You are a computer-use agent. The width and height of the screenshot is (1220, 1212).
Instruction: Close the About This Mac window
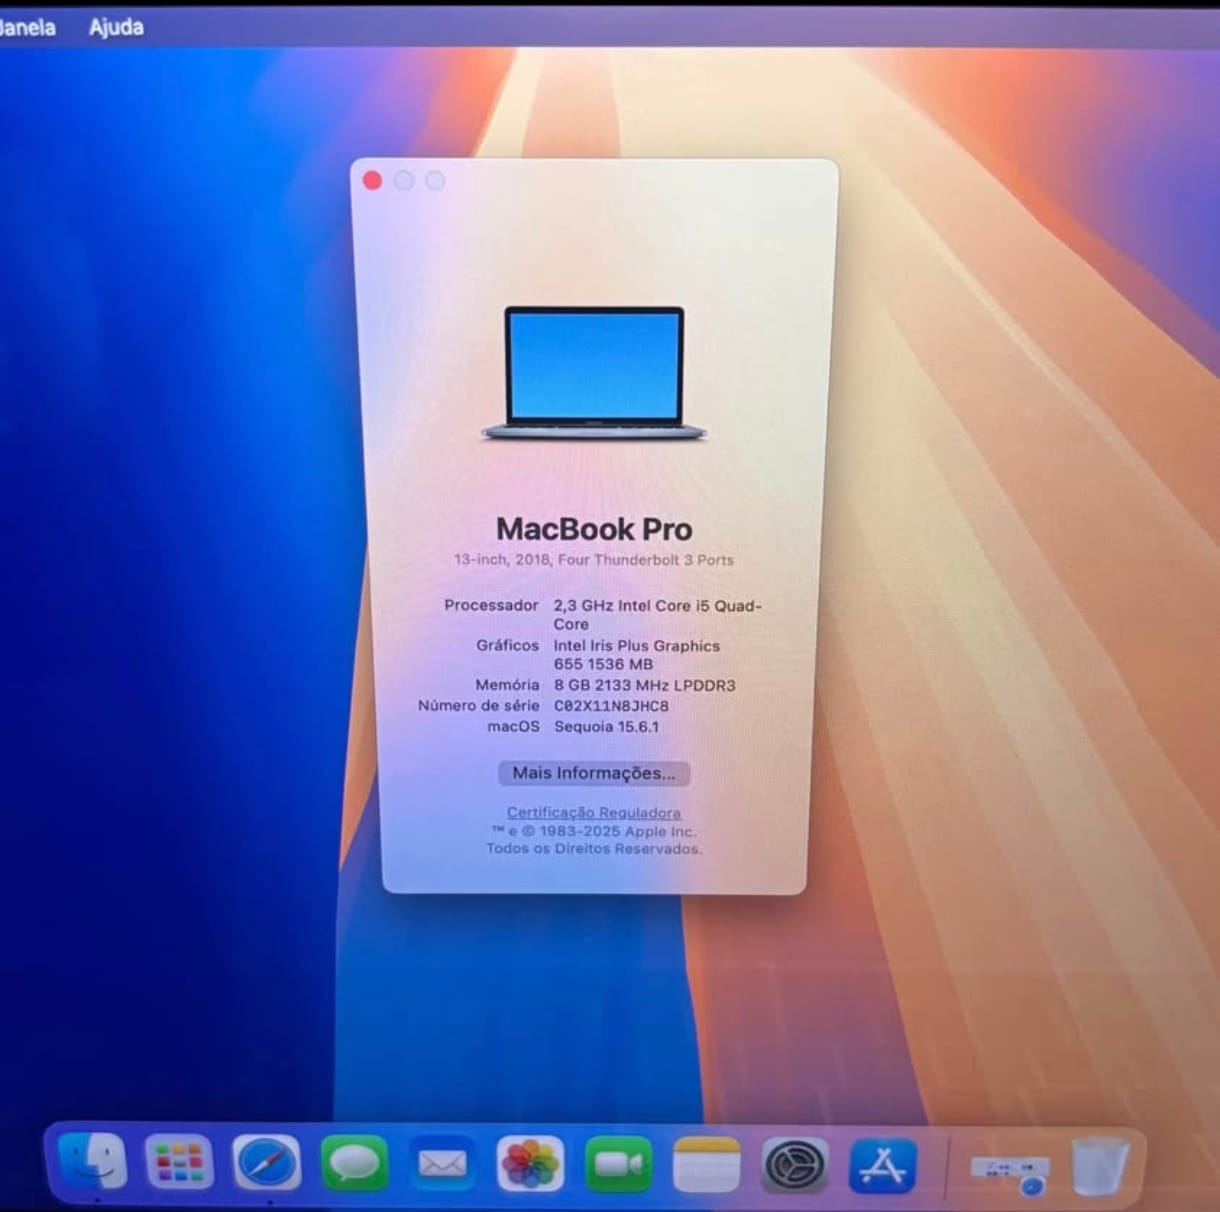372,180
